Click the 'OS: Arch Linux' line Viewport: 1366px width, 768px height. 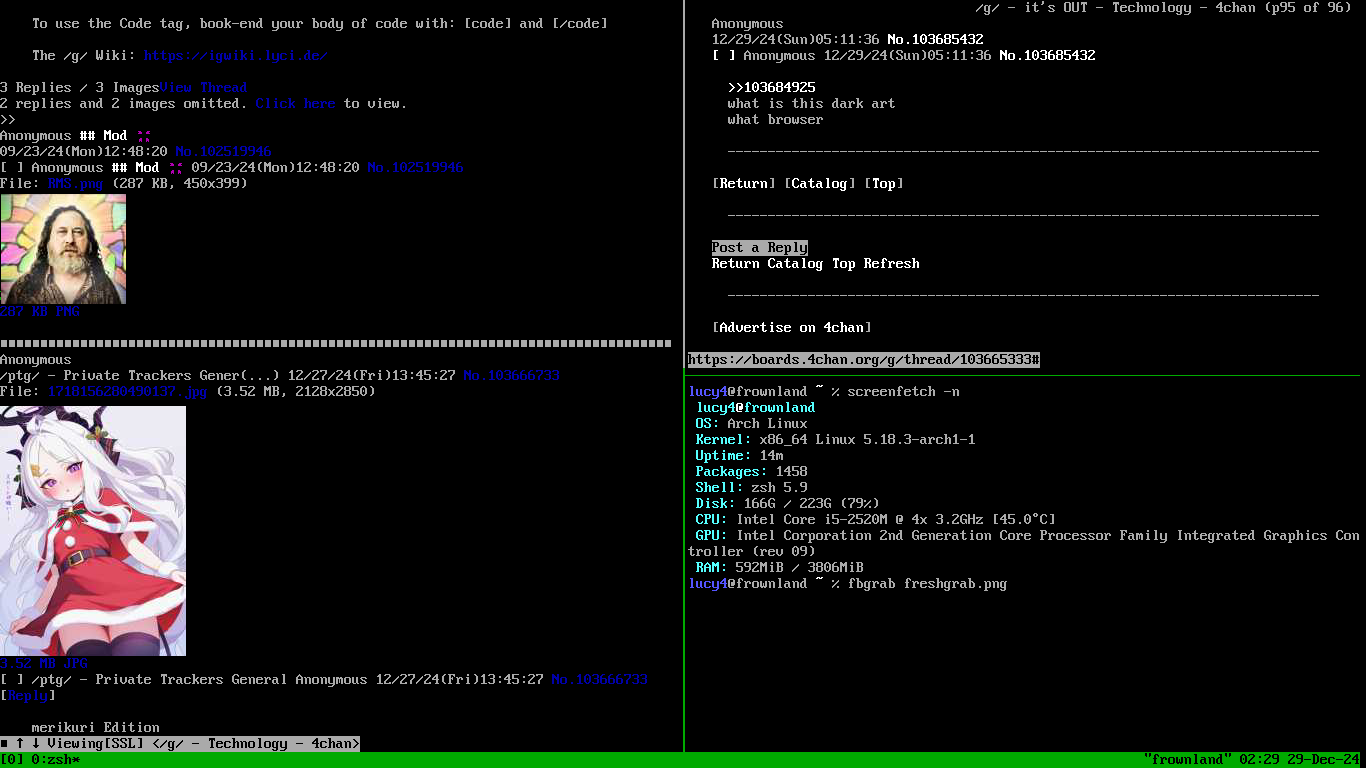[751, 423]
